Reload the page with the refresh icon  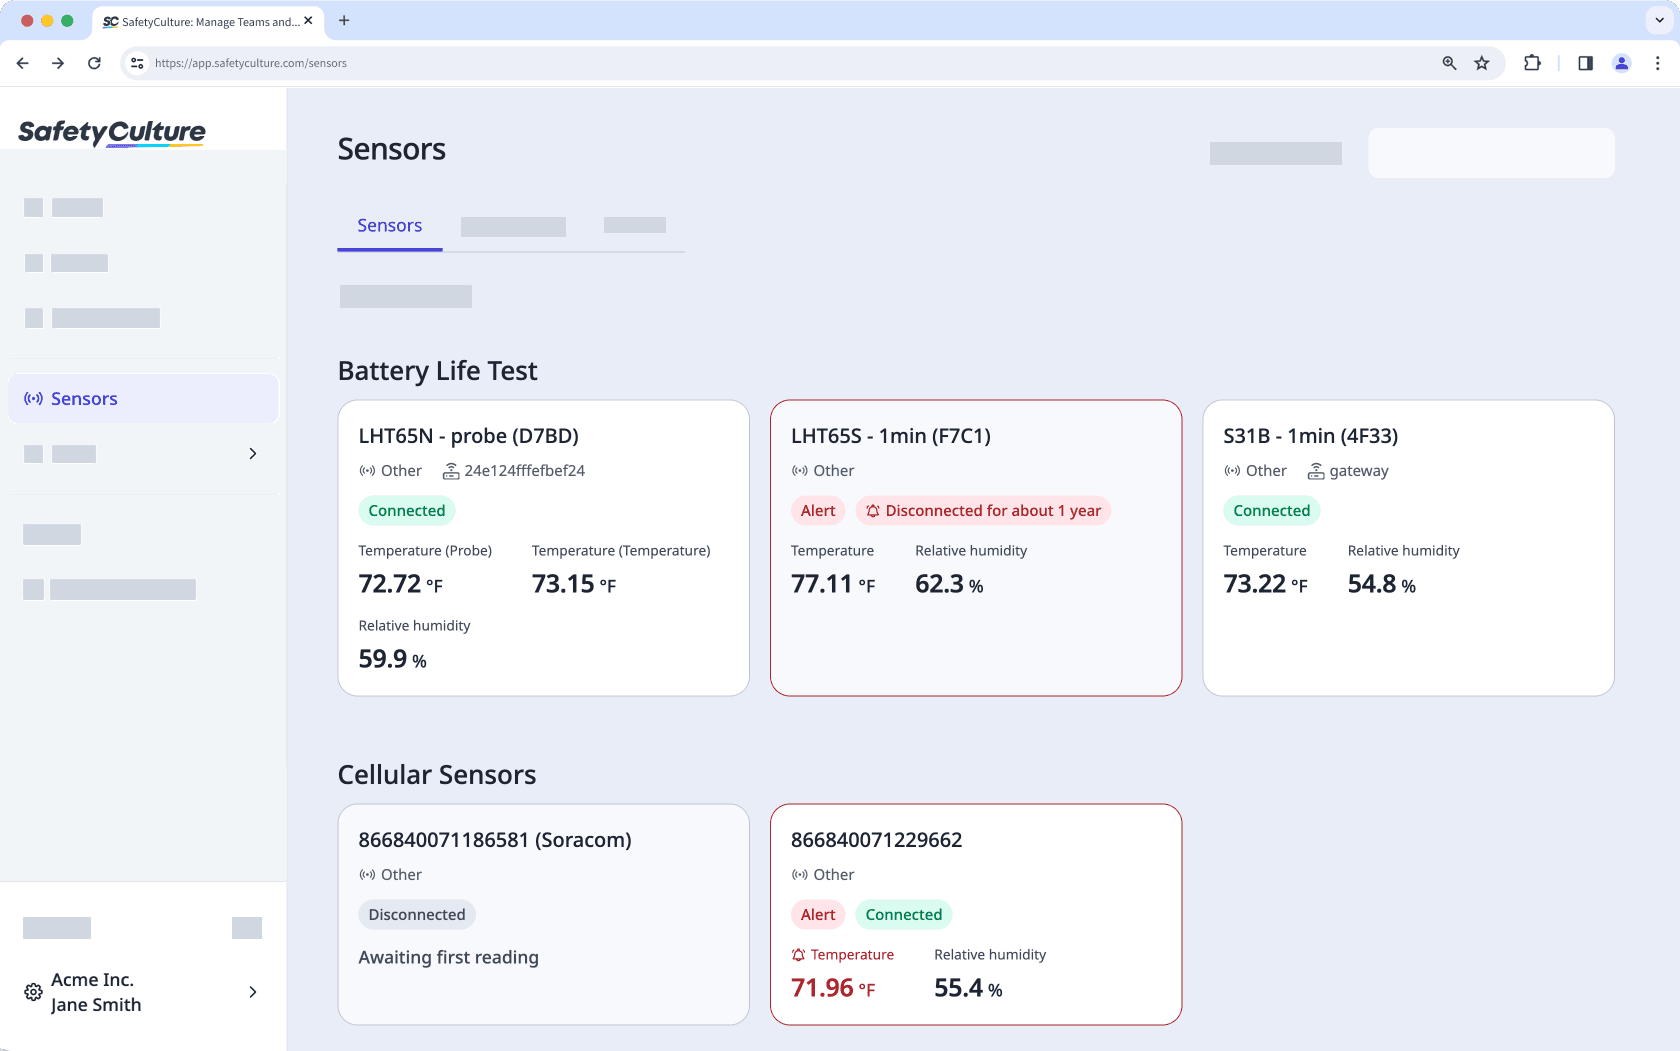point(94,63)
